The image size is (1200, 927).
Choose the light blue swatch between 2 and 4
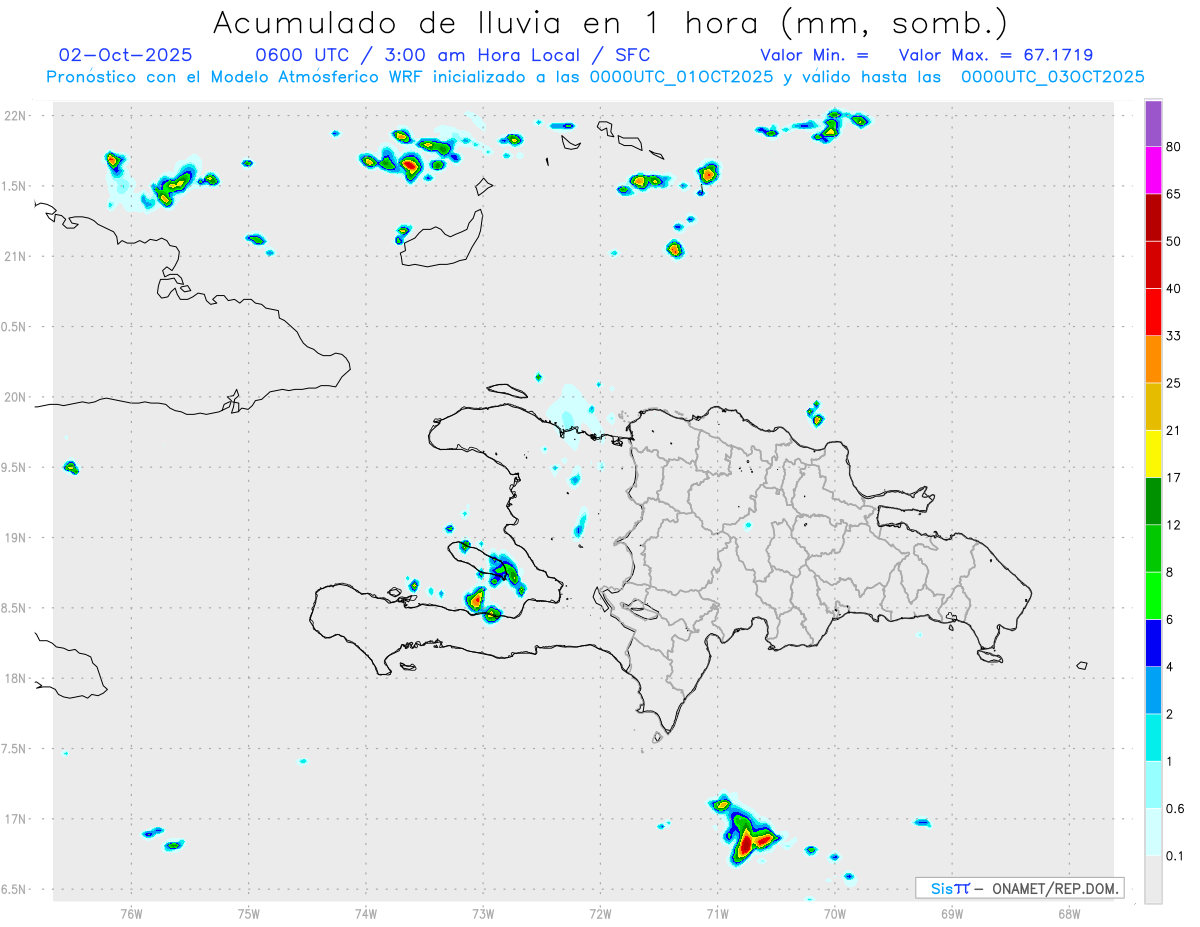pos(1153,690)
